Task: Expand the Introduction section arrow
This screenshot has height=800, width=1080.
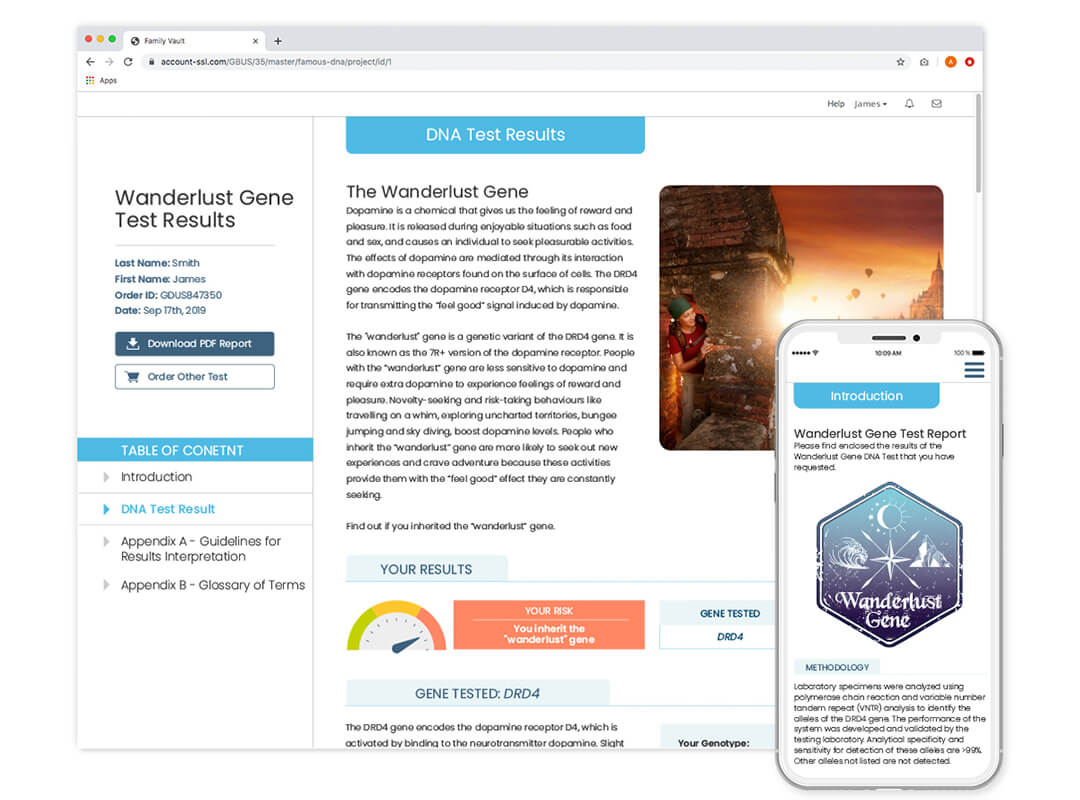Action: (106, 477)
